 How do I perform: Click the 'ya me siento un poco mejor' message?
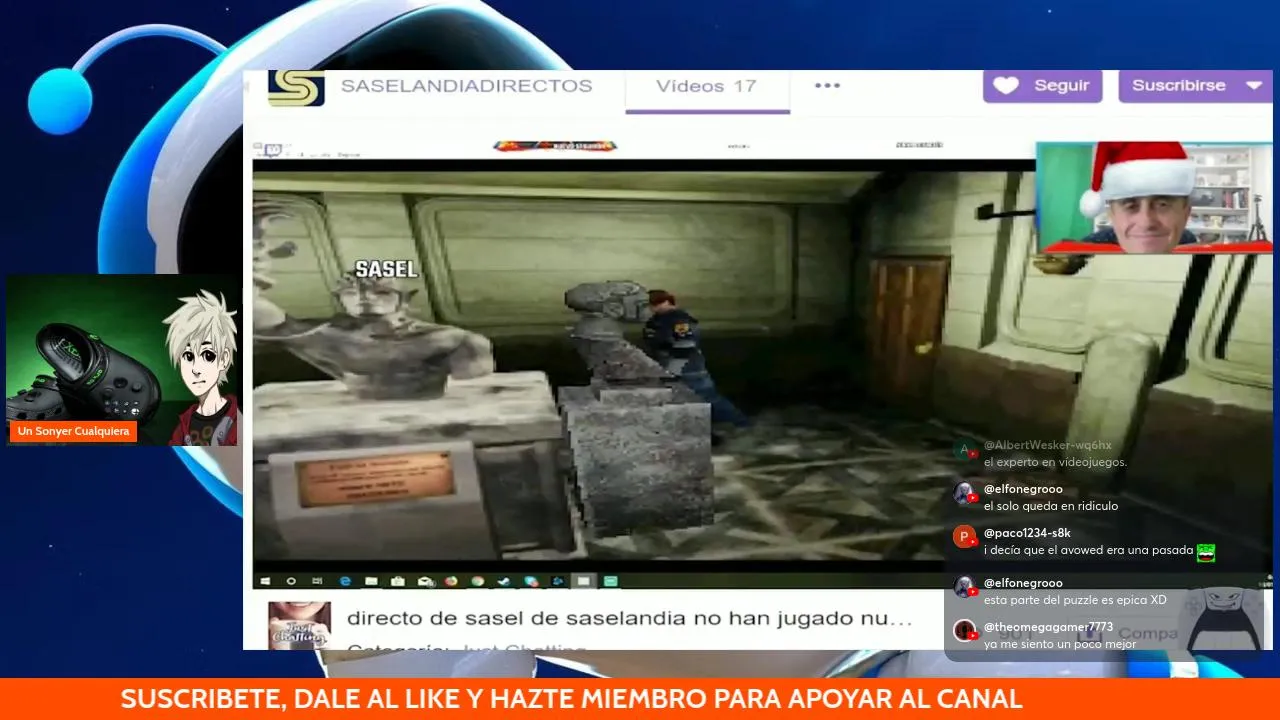click(x=1060, y=644)
